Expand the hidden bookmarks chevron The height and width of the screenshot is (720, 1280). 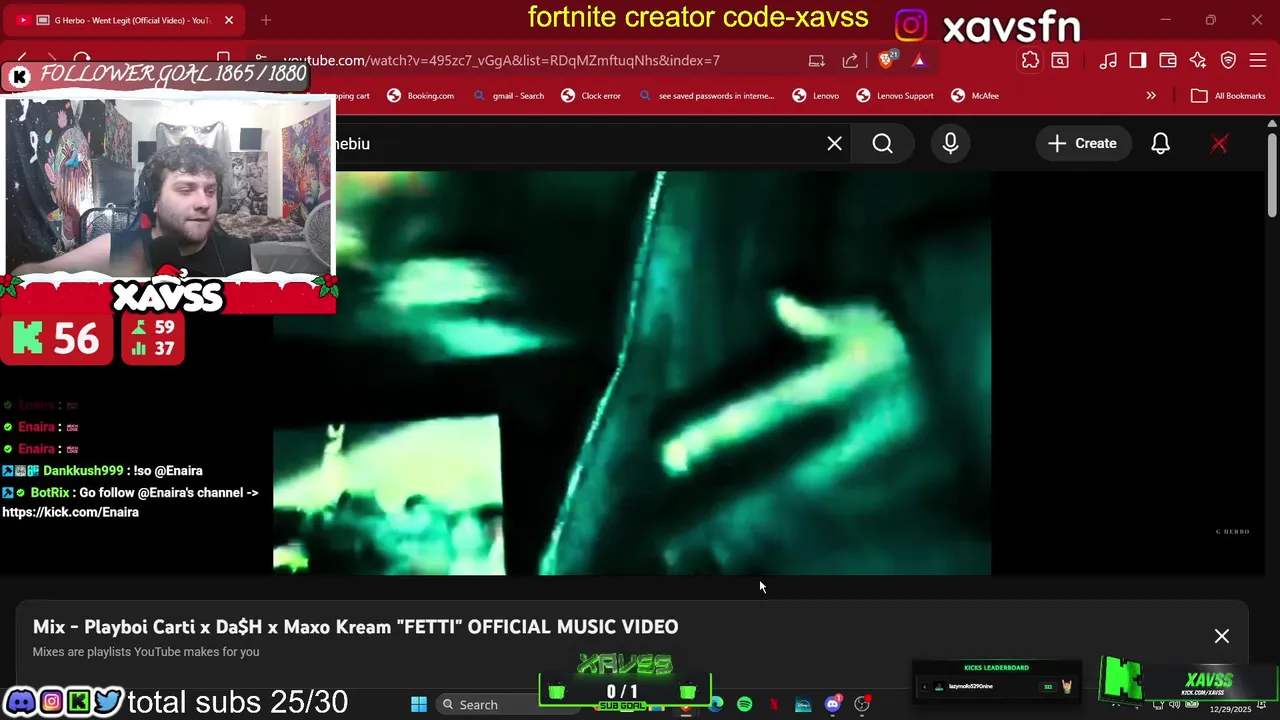1151,96
